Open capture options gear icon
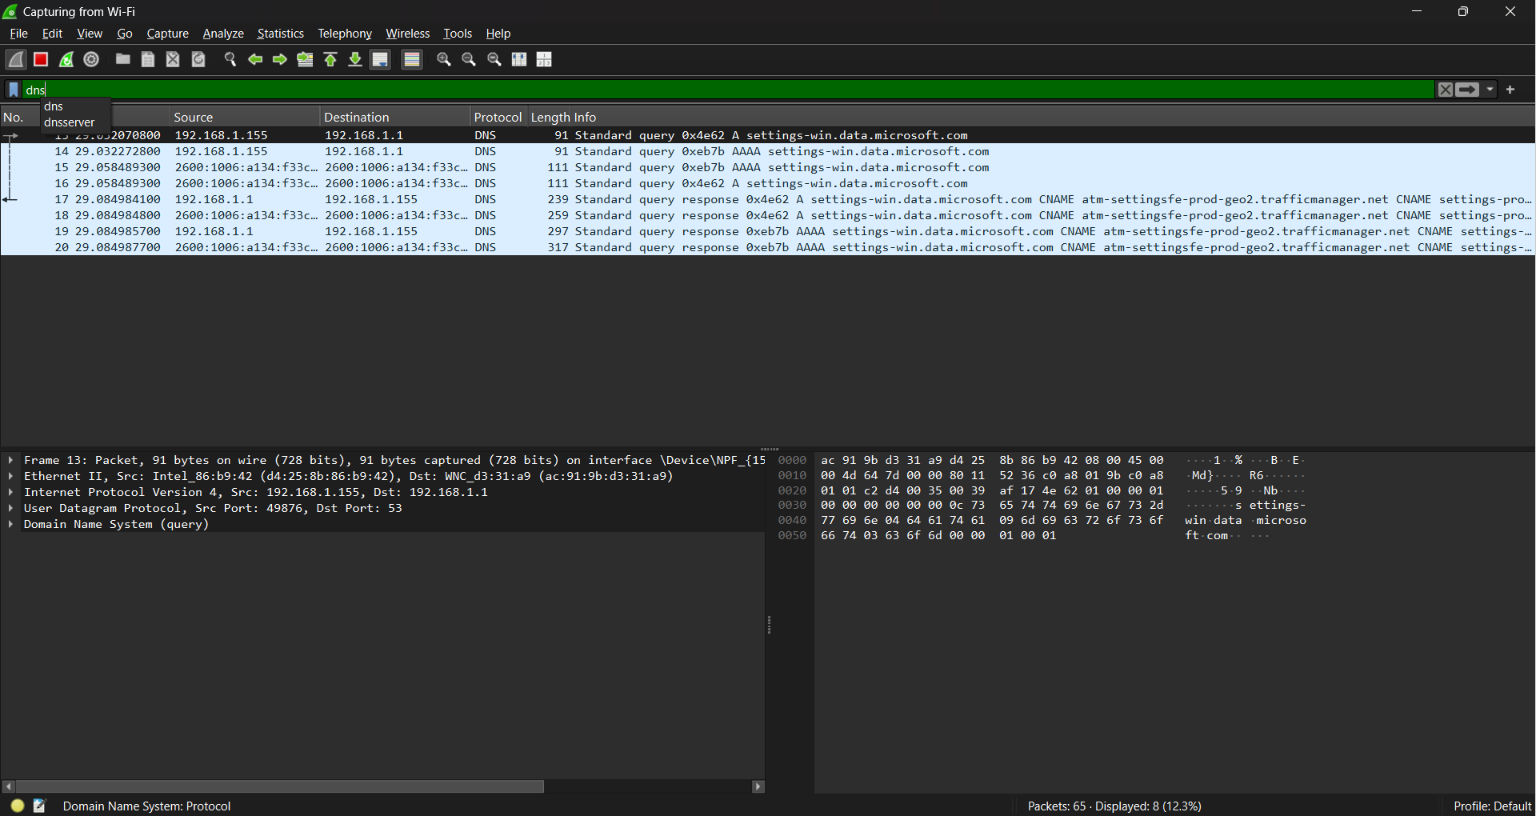The height and width of the screenshot is (816, 1536). 91,60
